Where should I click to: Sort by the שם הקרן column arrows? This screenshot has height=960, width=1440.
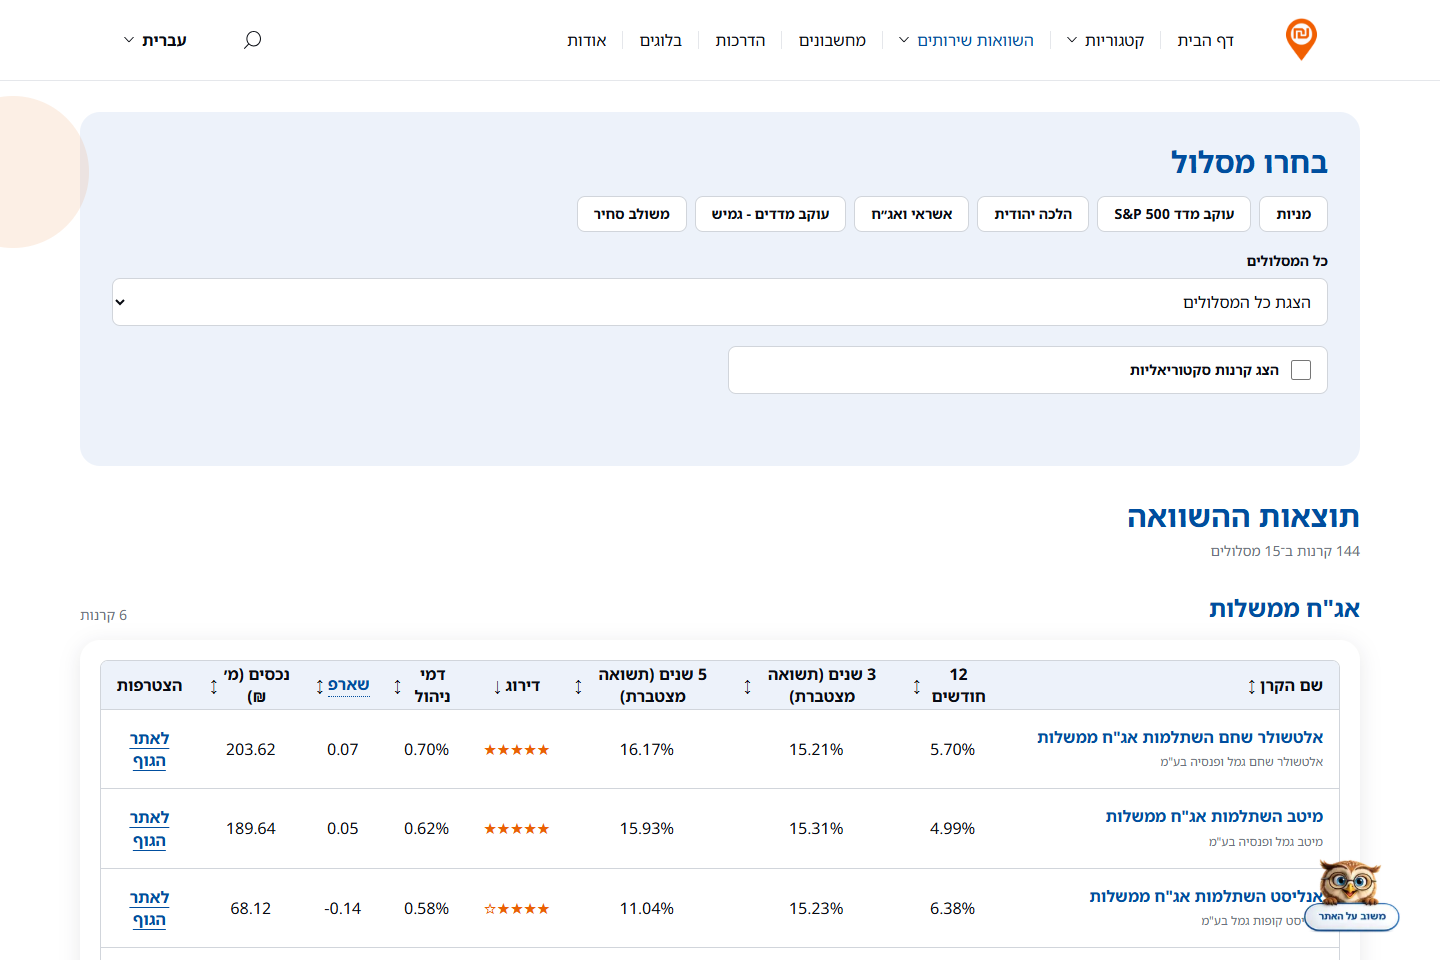[x=1251, y=686]
